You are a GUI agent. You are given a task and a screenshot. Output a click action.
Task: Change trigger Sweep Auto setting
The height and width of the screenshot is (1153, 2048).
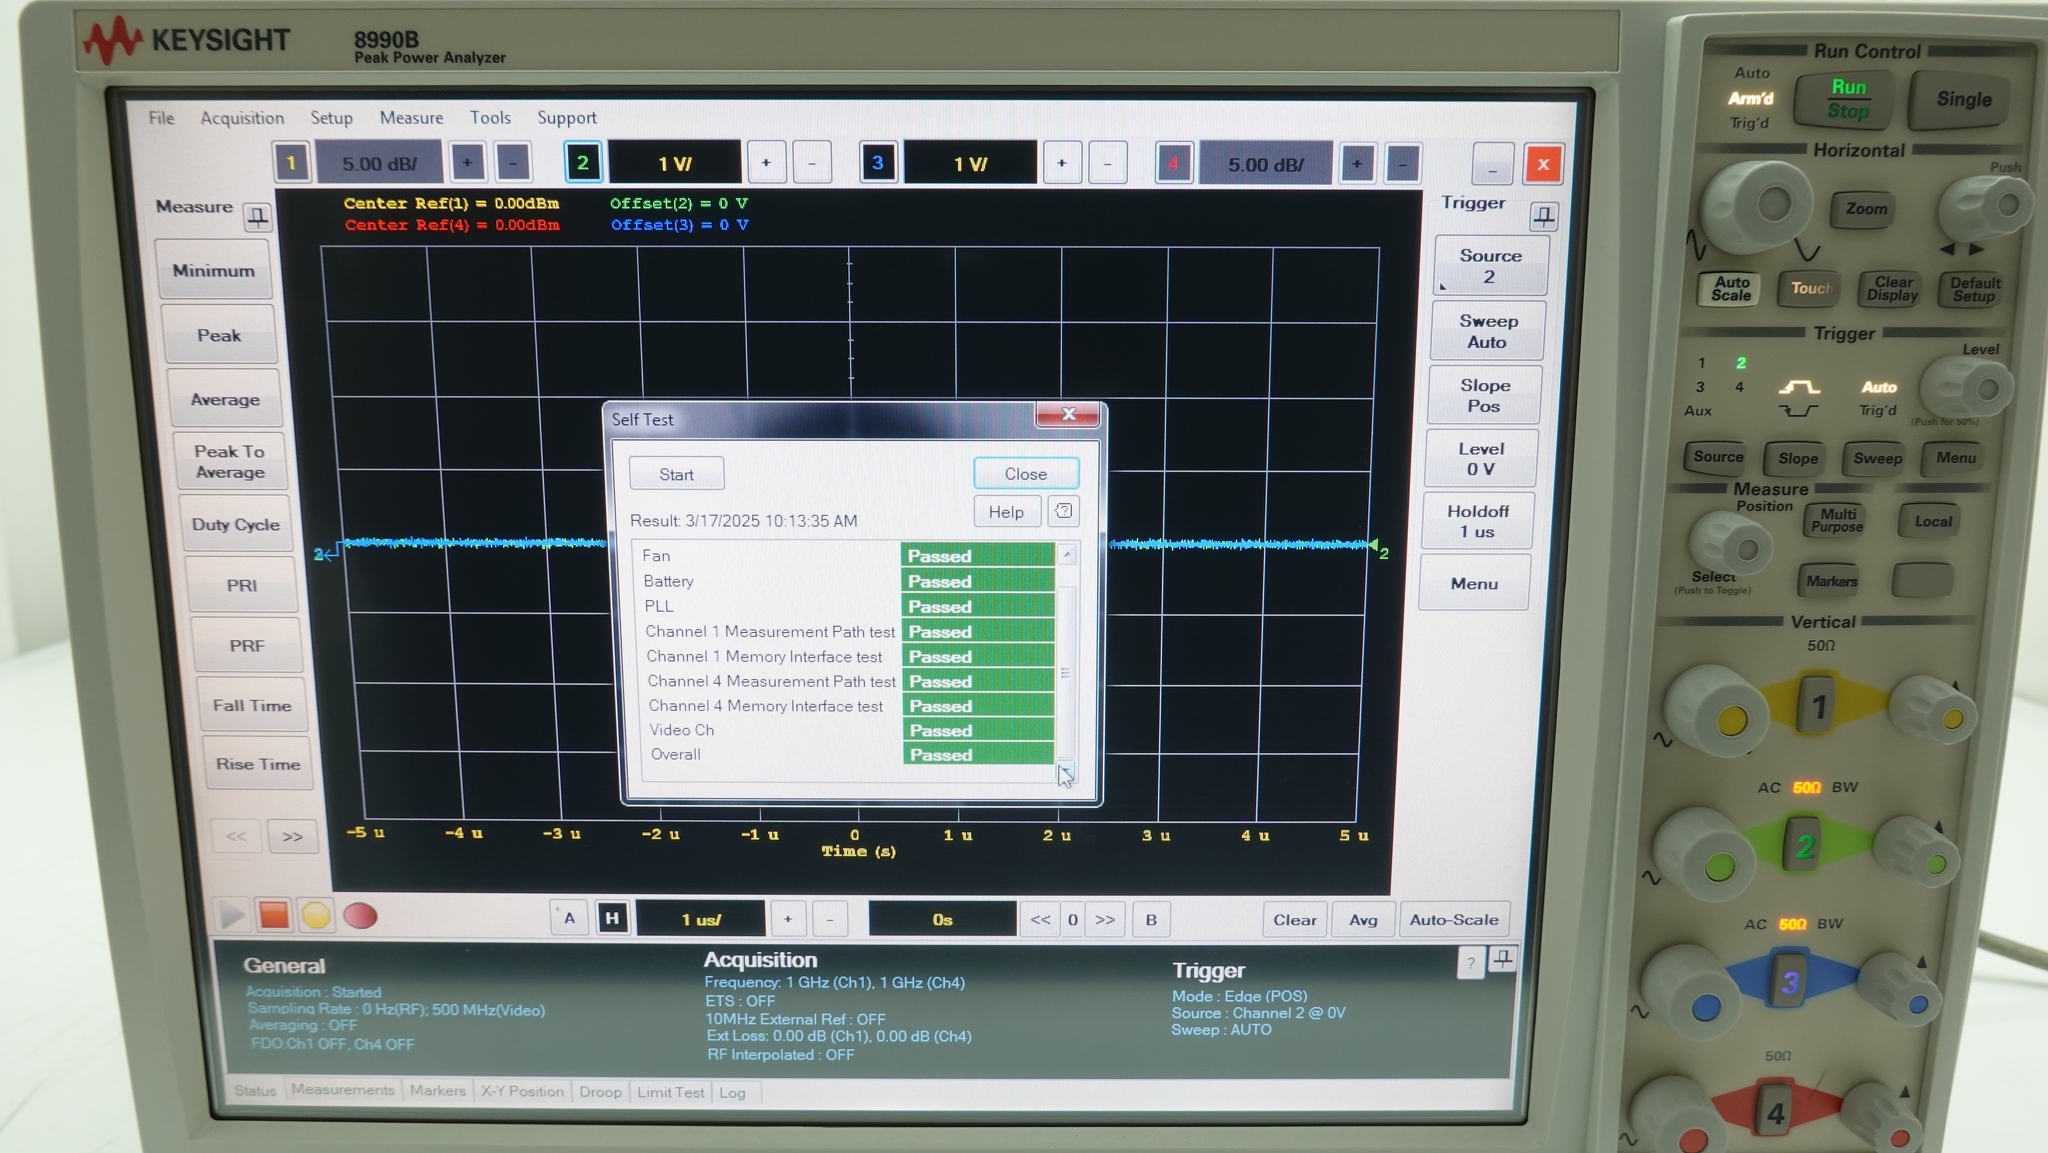pos(1488,331)
